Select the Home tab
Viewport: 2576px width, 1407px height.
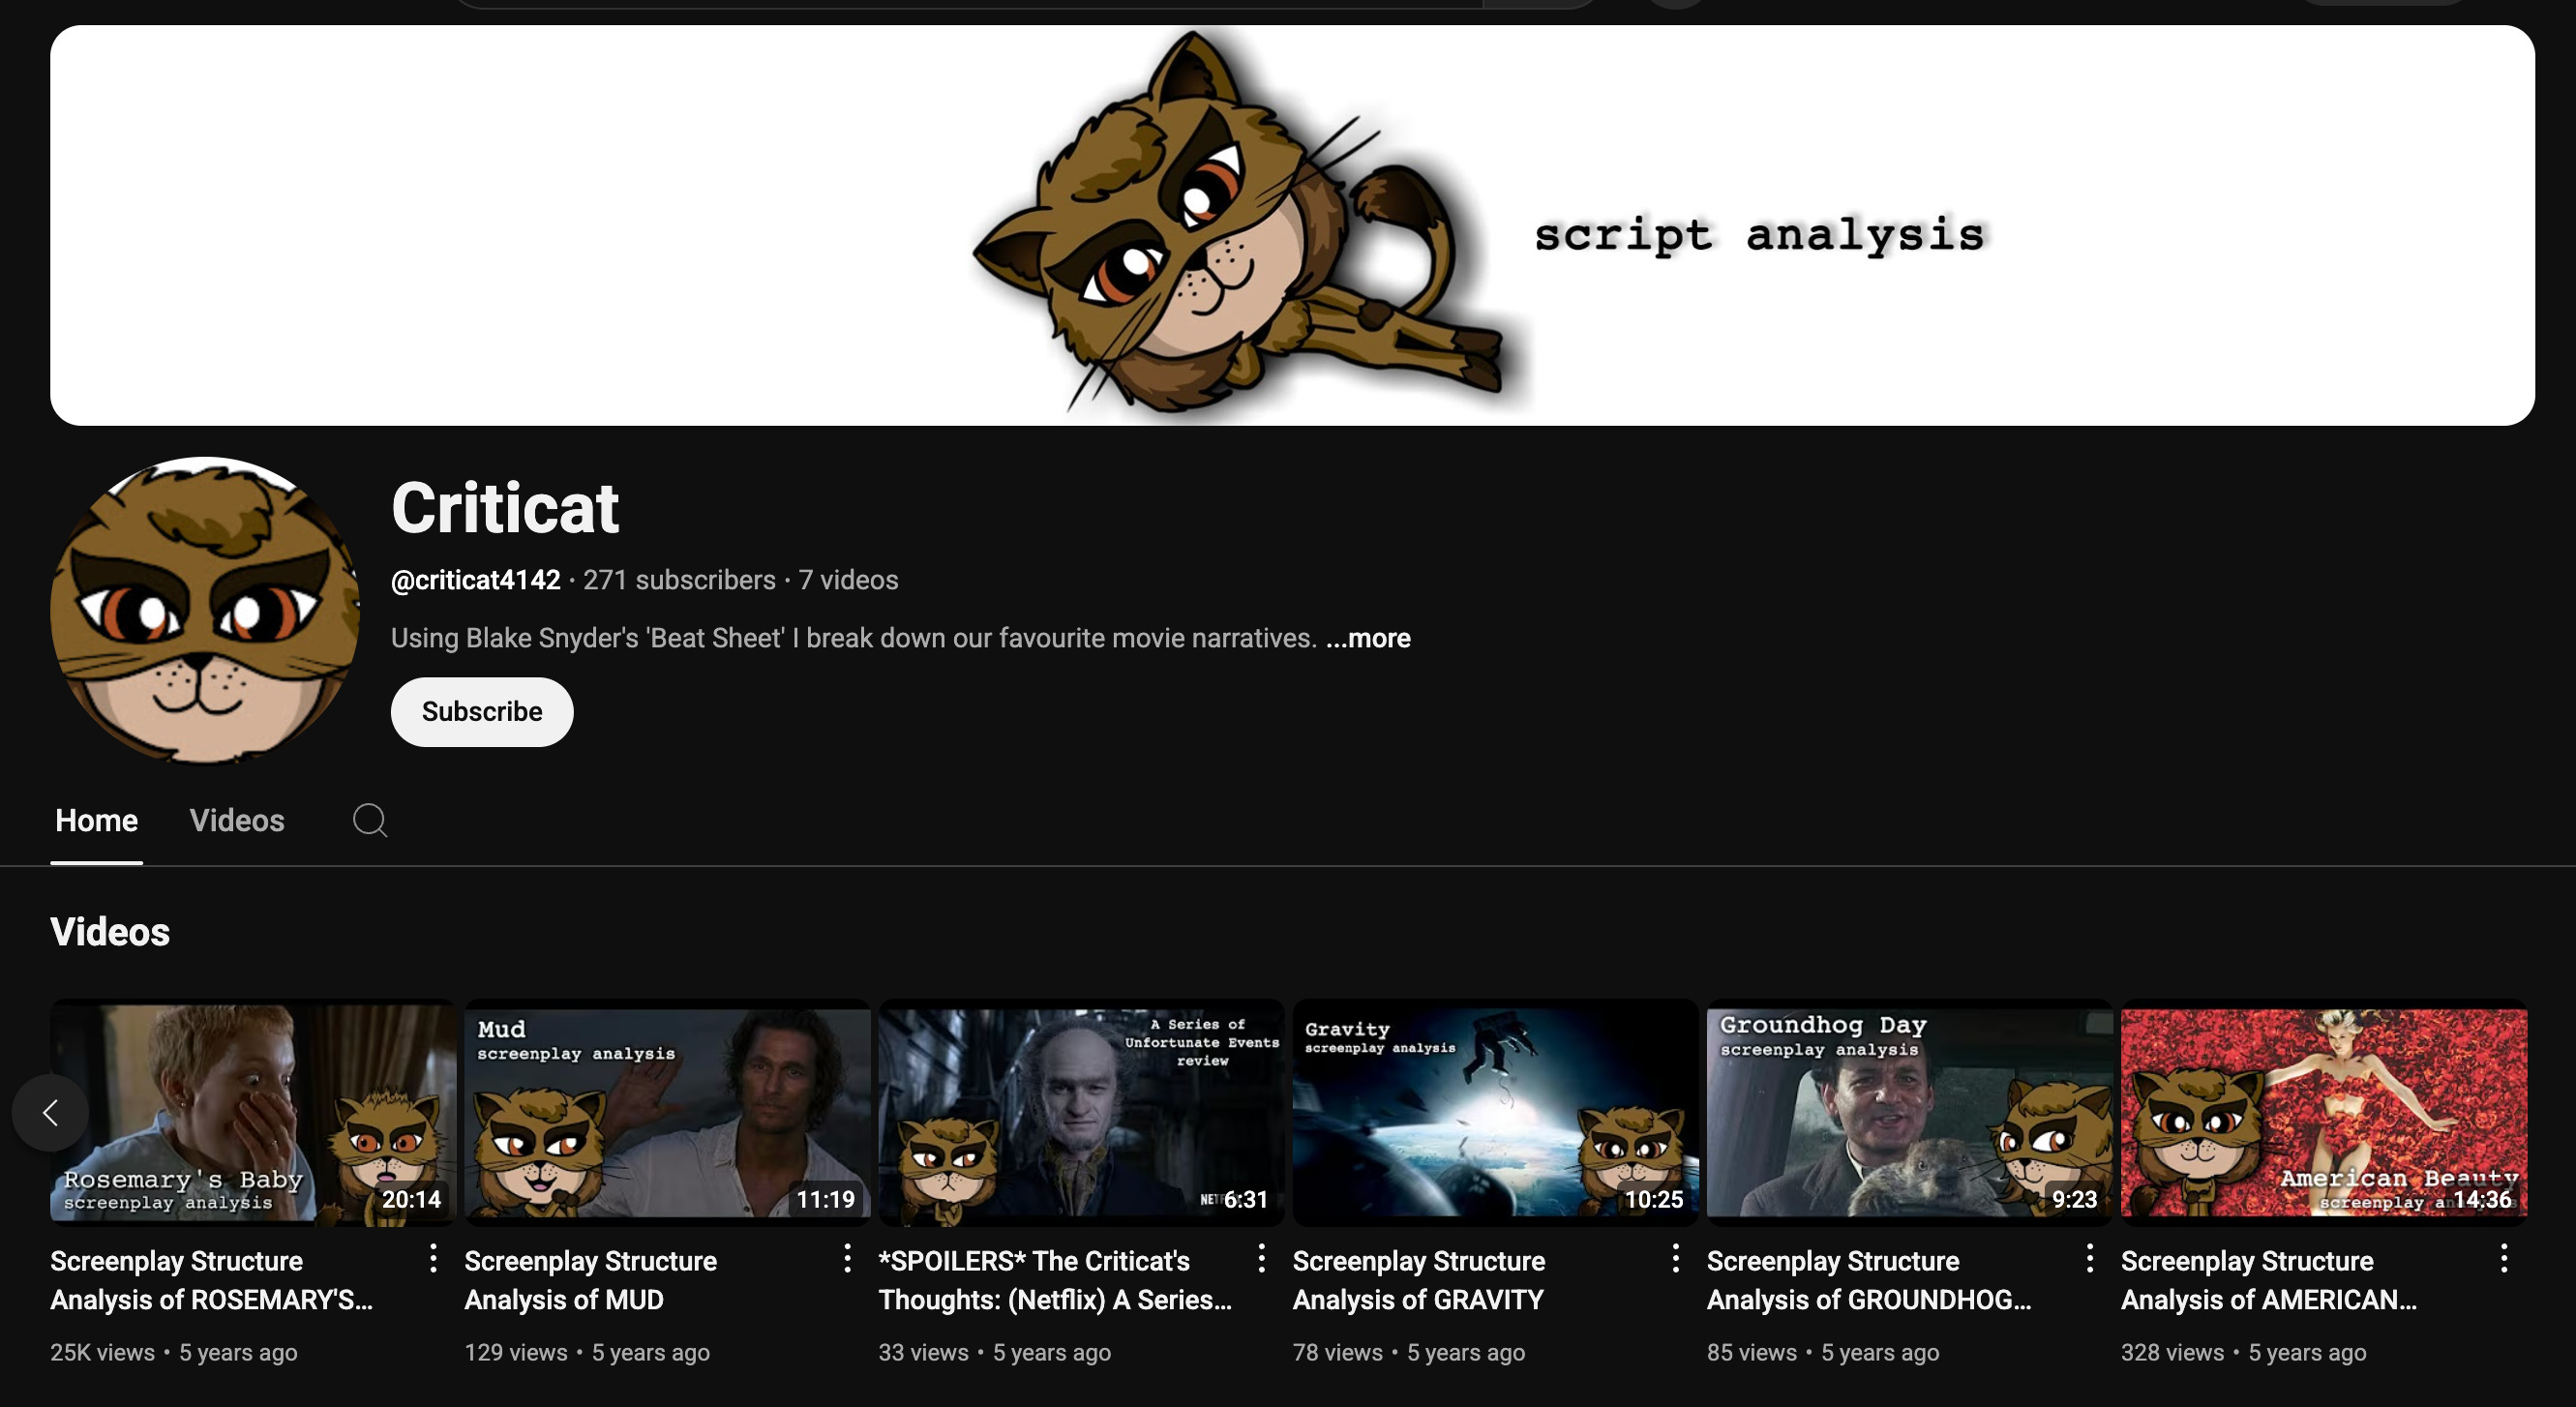(x=96, y=820)
